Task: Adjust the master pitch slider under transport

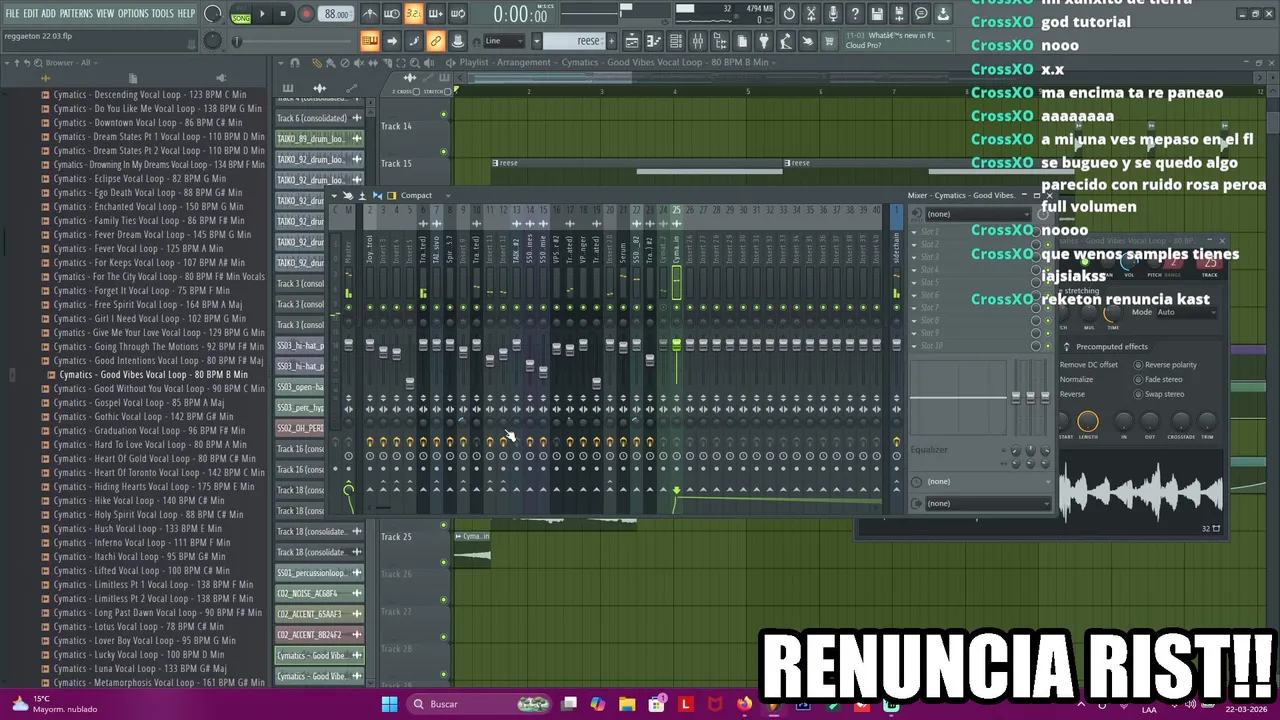Action: click(290, 41)
